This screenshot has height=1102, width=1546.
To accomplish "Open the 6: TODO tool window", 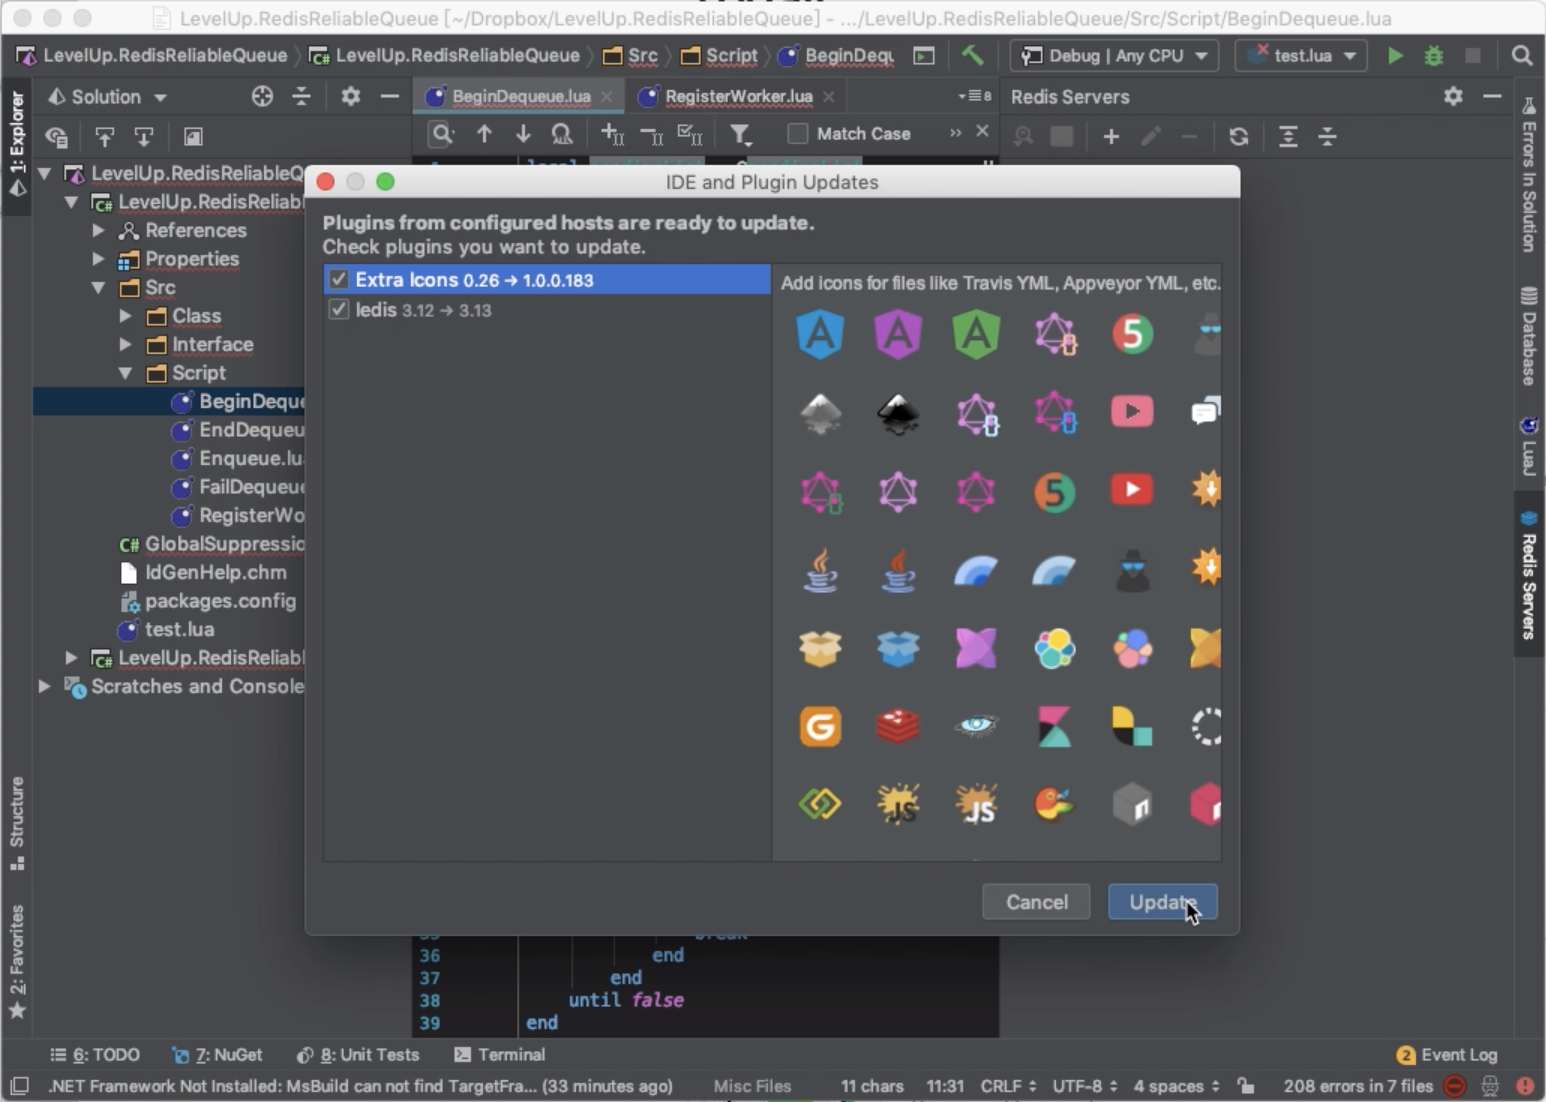I will pos(95,1054).
